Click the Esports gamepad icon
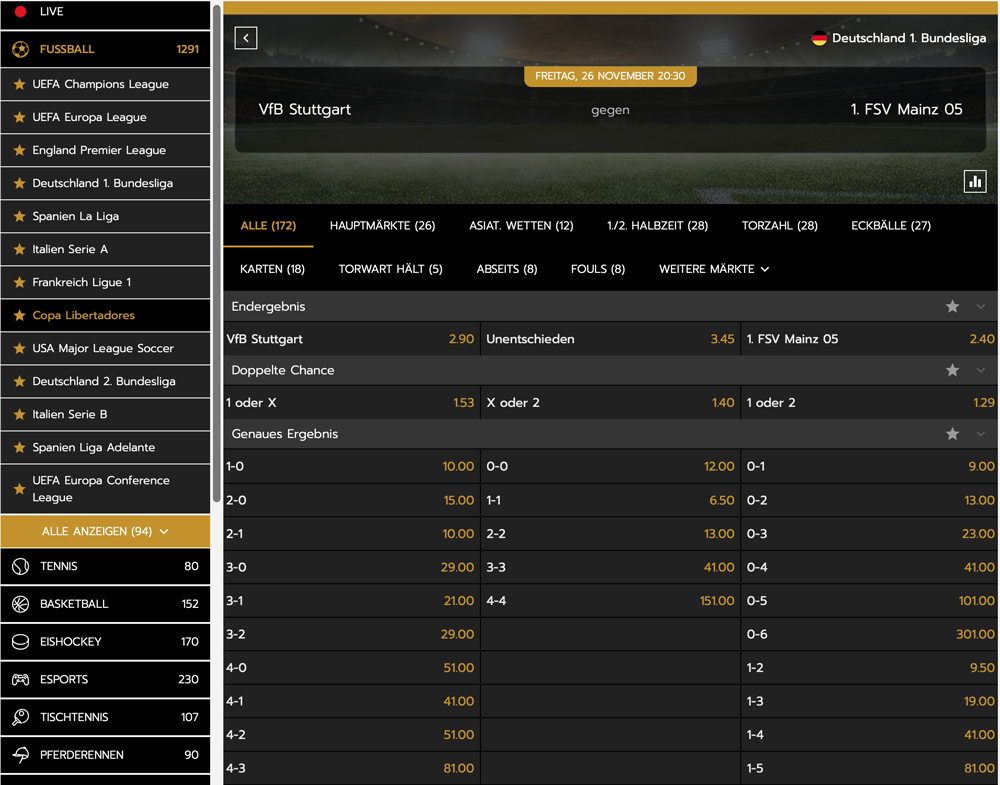1000x785 pixels. click(20, 679)
